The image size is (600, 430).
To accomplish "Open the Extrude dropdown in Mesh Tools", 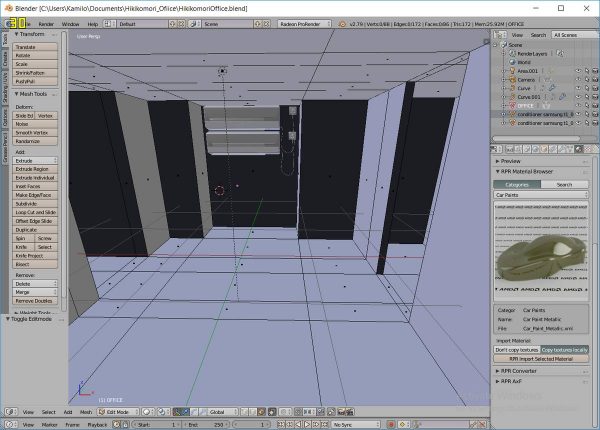I will click(x=36, y=160).
